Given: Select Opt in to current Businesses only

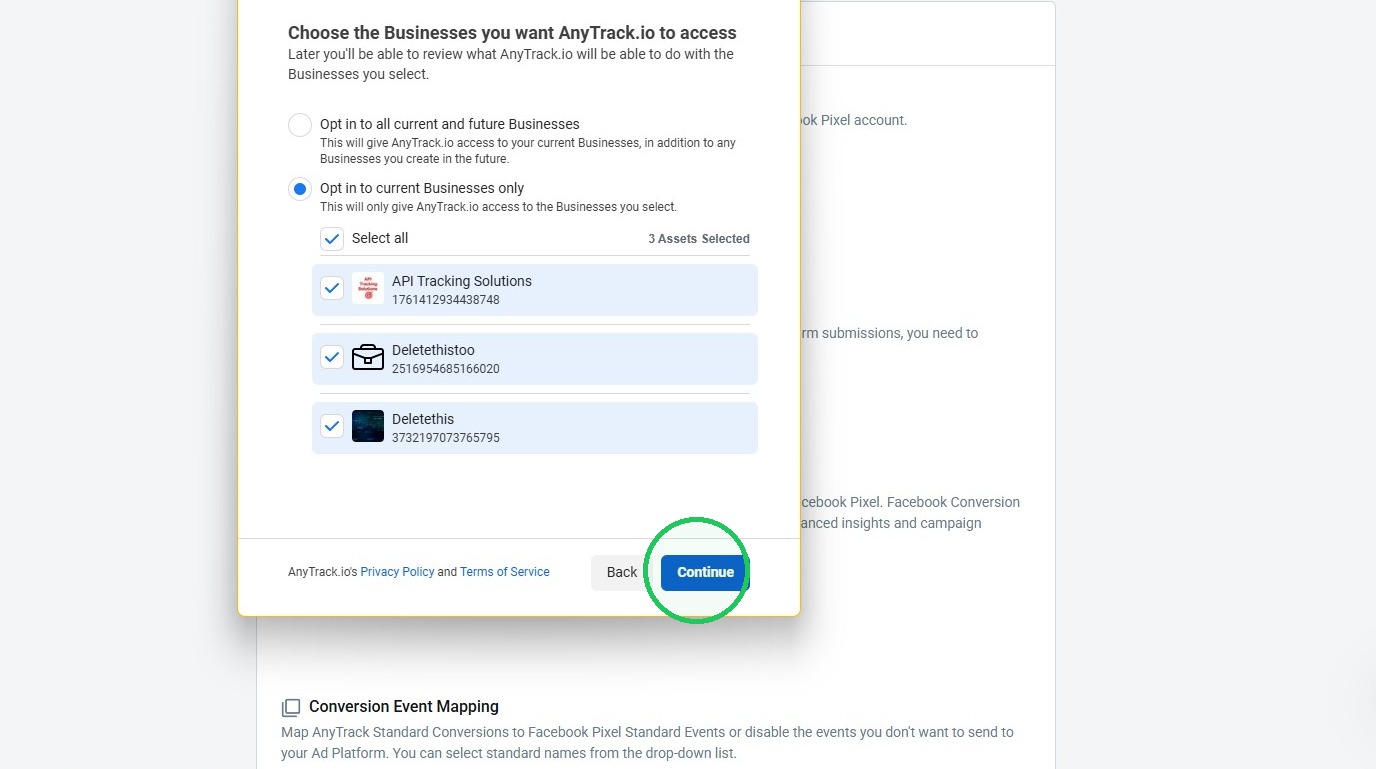Looking at the screenshot, I should pos(300,189).
